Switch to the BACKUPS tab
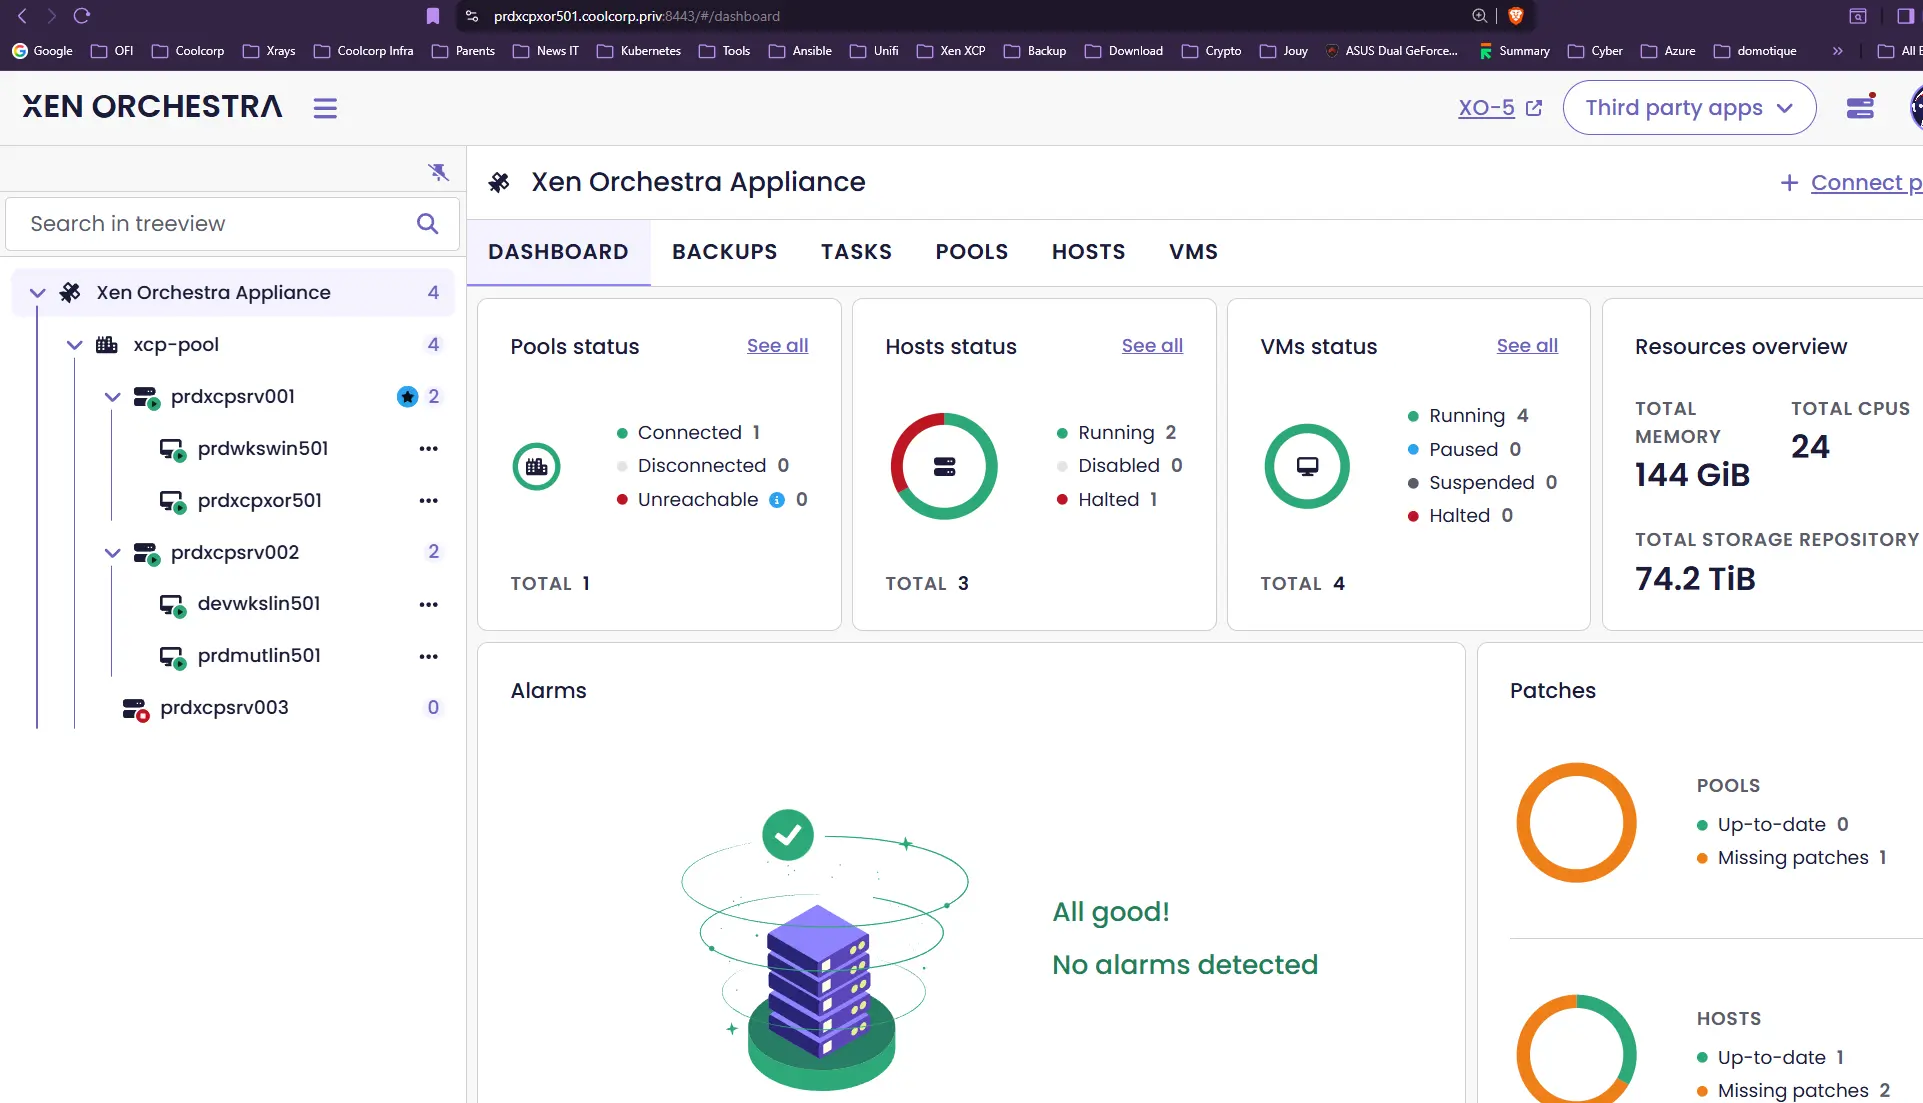This screenshot has width=1923, height=1103. (x=724, y=252)
